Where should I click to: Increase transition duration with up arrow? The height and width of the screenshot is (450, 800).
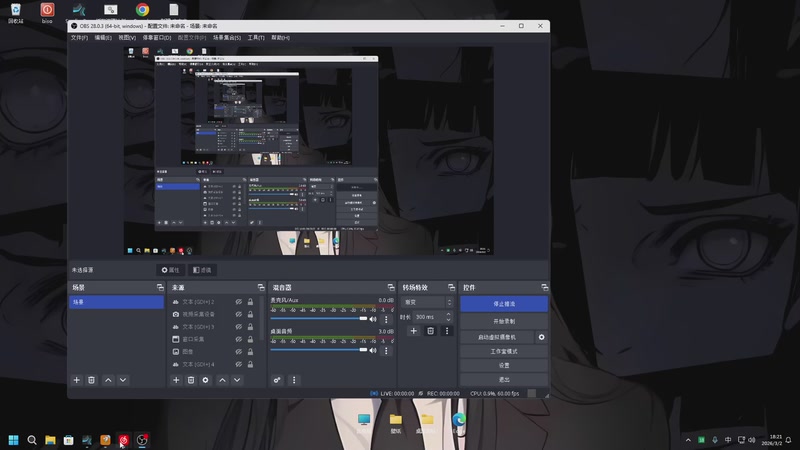click(x=448, y=314)
